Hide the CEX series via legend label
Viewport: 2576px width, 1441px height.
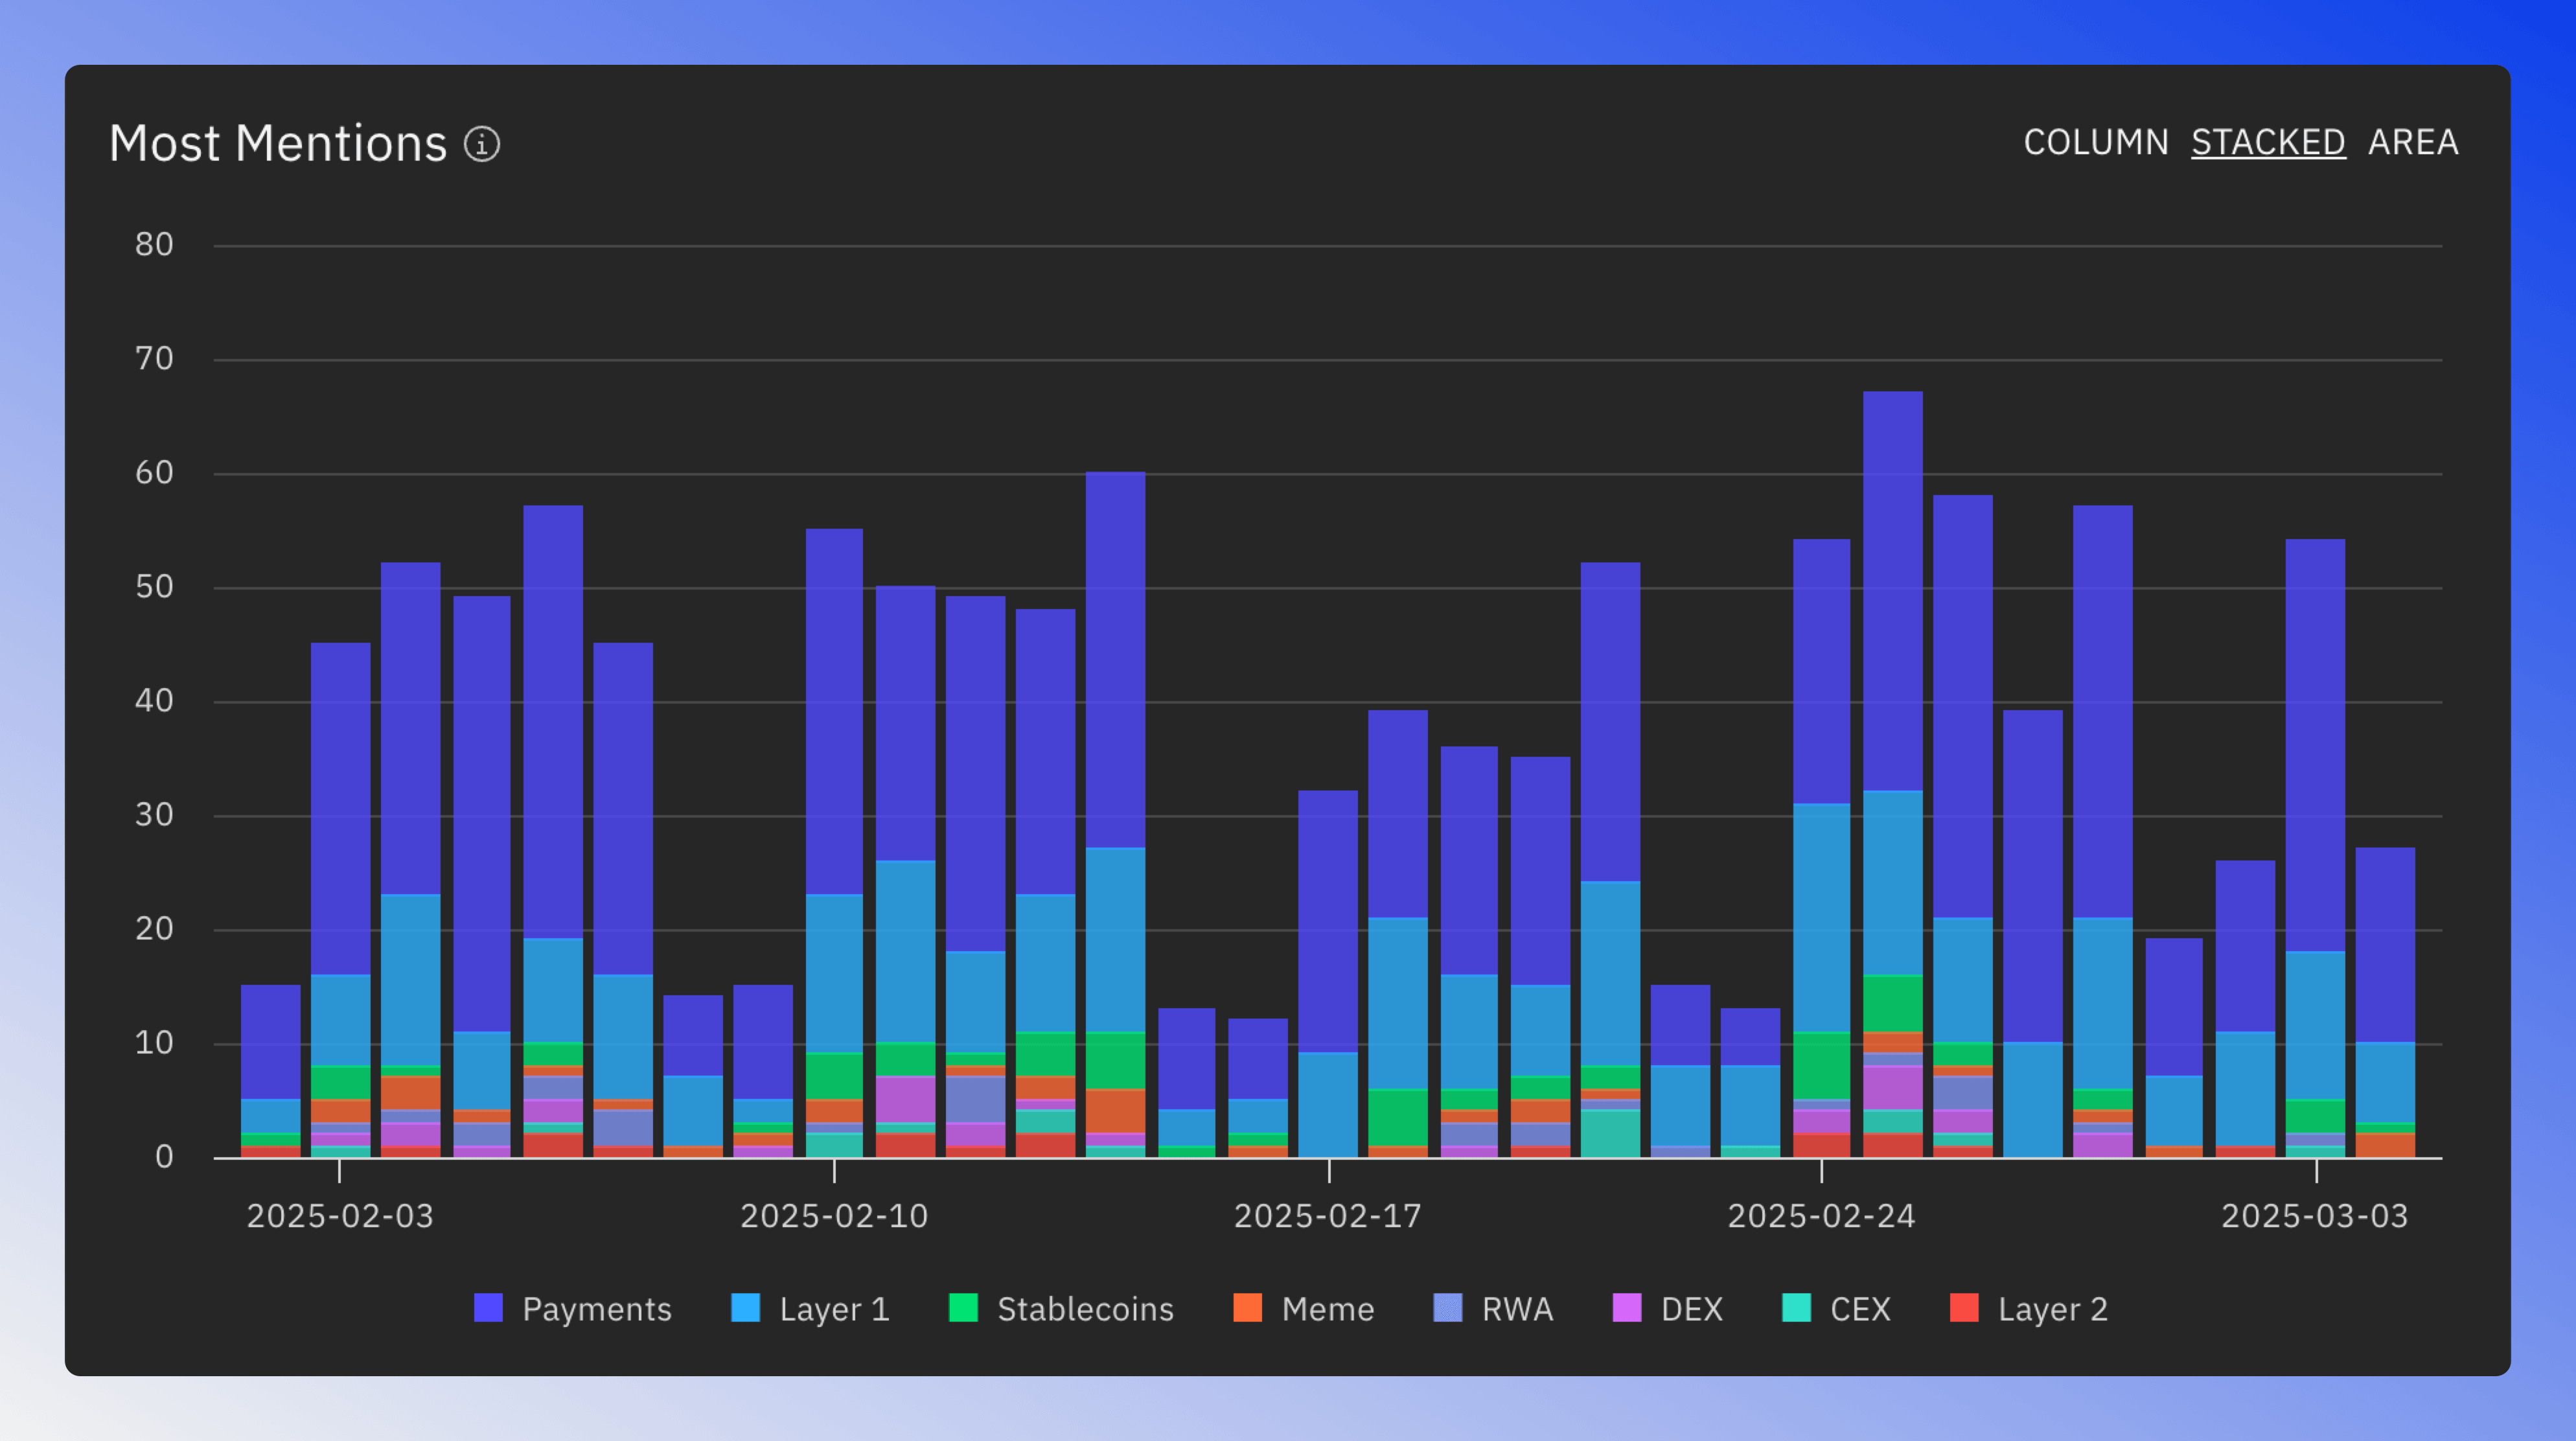pyautogui.click(x=1861, y=1309)
